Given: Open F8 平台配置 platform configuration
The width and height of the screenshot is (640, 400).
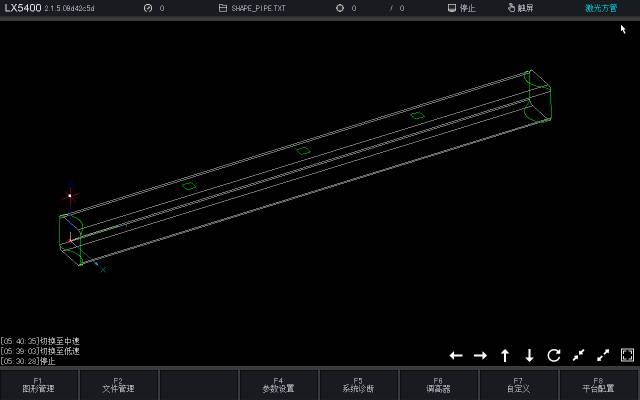Looking at the screenshot, I should click(599, 385).
